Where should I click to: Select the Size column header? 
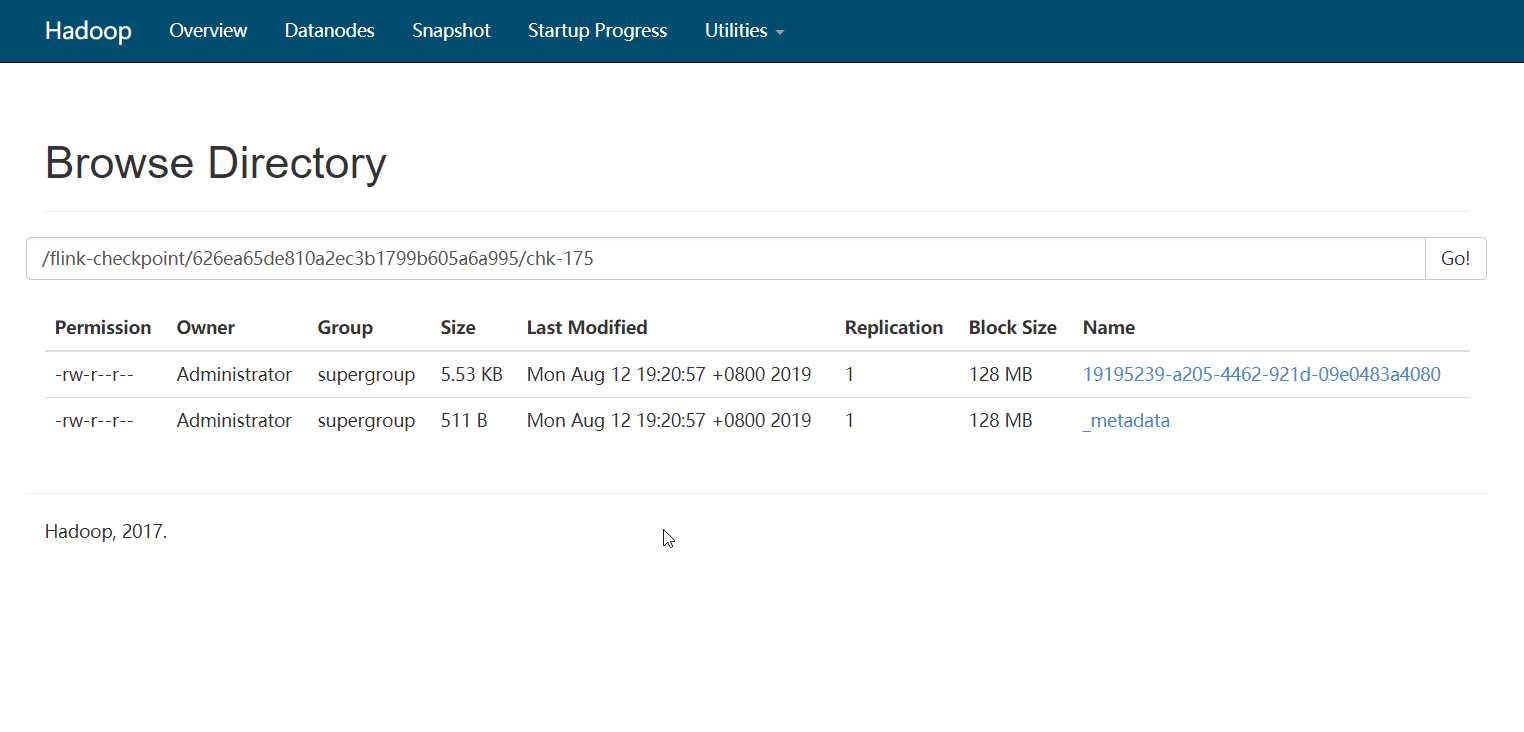coord(458,328)
